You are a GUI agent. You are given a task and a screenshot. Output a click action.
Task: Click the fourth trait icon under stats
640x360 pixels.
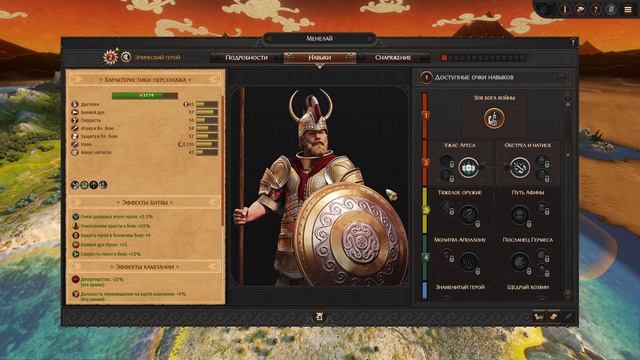coord(103,185)
